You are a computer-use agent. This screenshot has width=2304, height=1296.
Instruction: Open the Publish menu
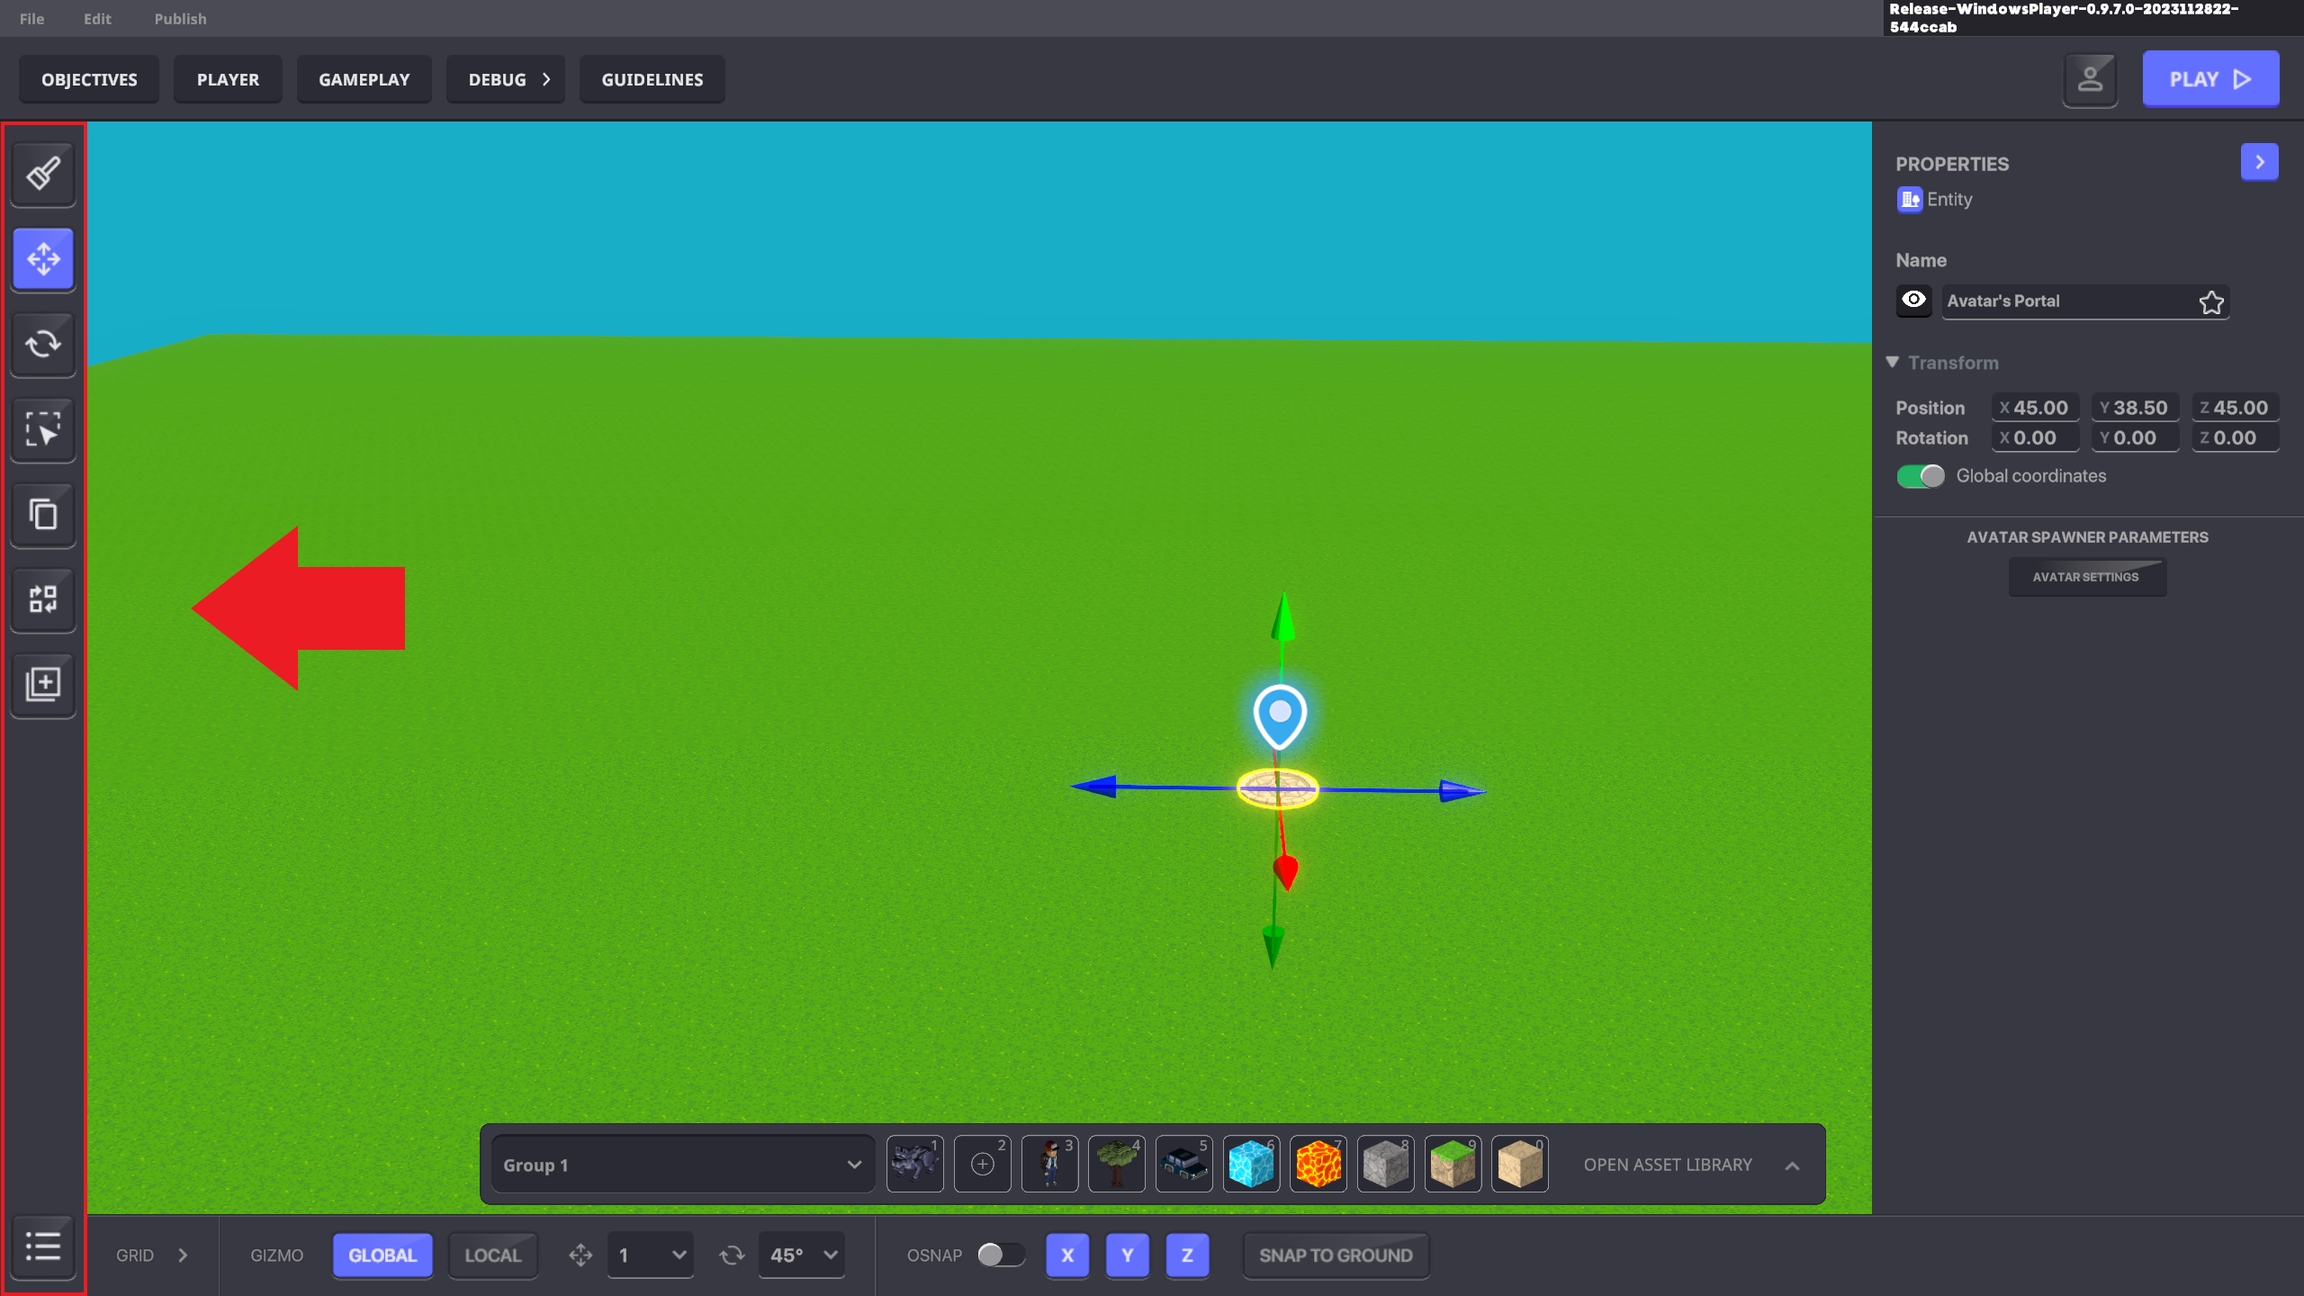coord(180,18)
